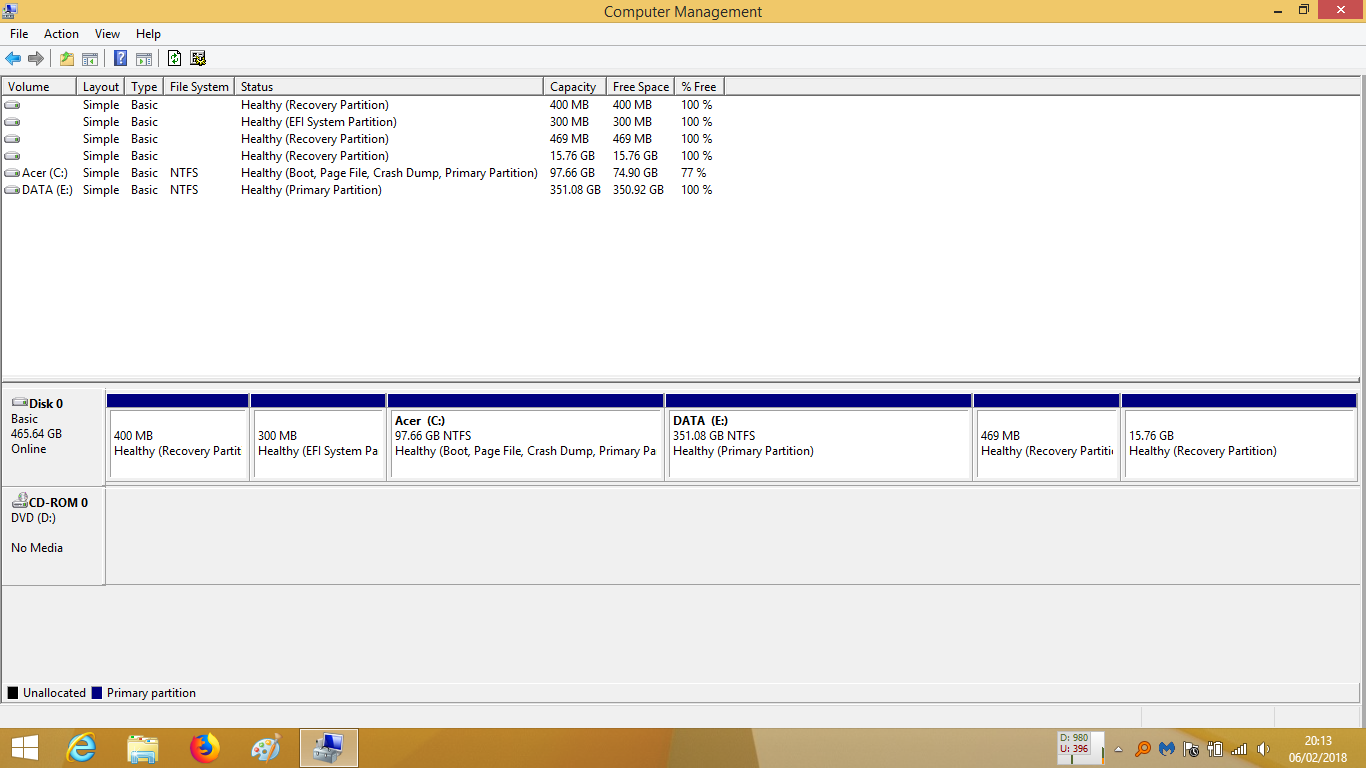Sort by the Capacity column header
Screen dimensions: 1366x768
coord(575,87)
